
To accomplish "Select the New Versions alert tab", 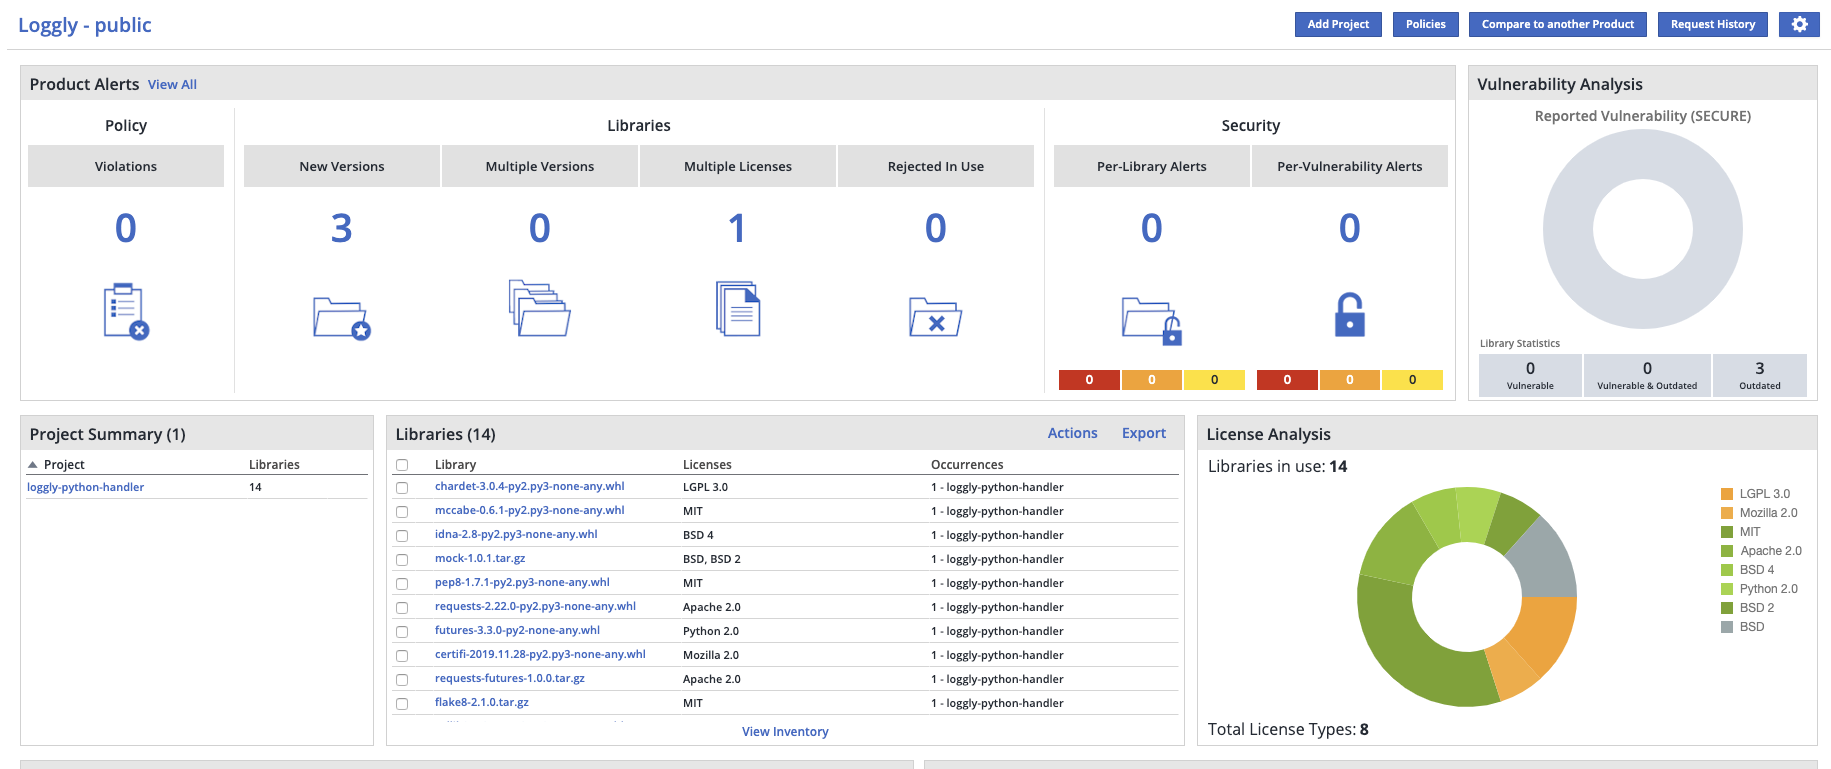I will (342, 166).
